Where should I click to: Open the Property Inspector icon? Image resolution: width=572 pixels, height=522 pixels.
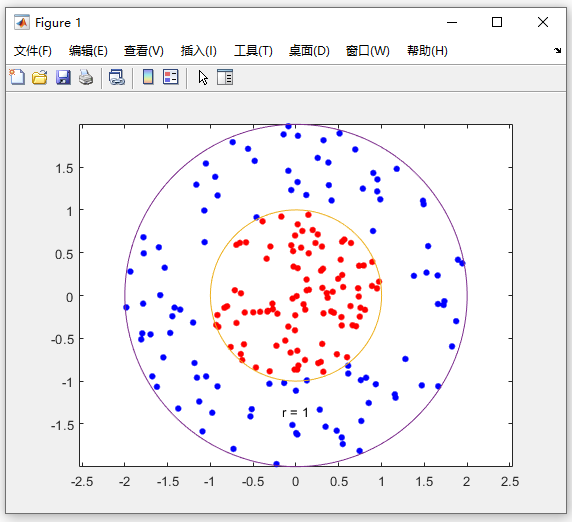click(225, 77)
